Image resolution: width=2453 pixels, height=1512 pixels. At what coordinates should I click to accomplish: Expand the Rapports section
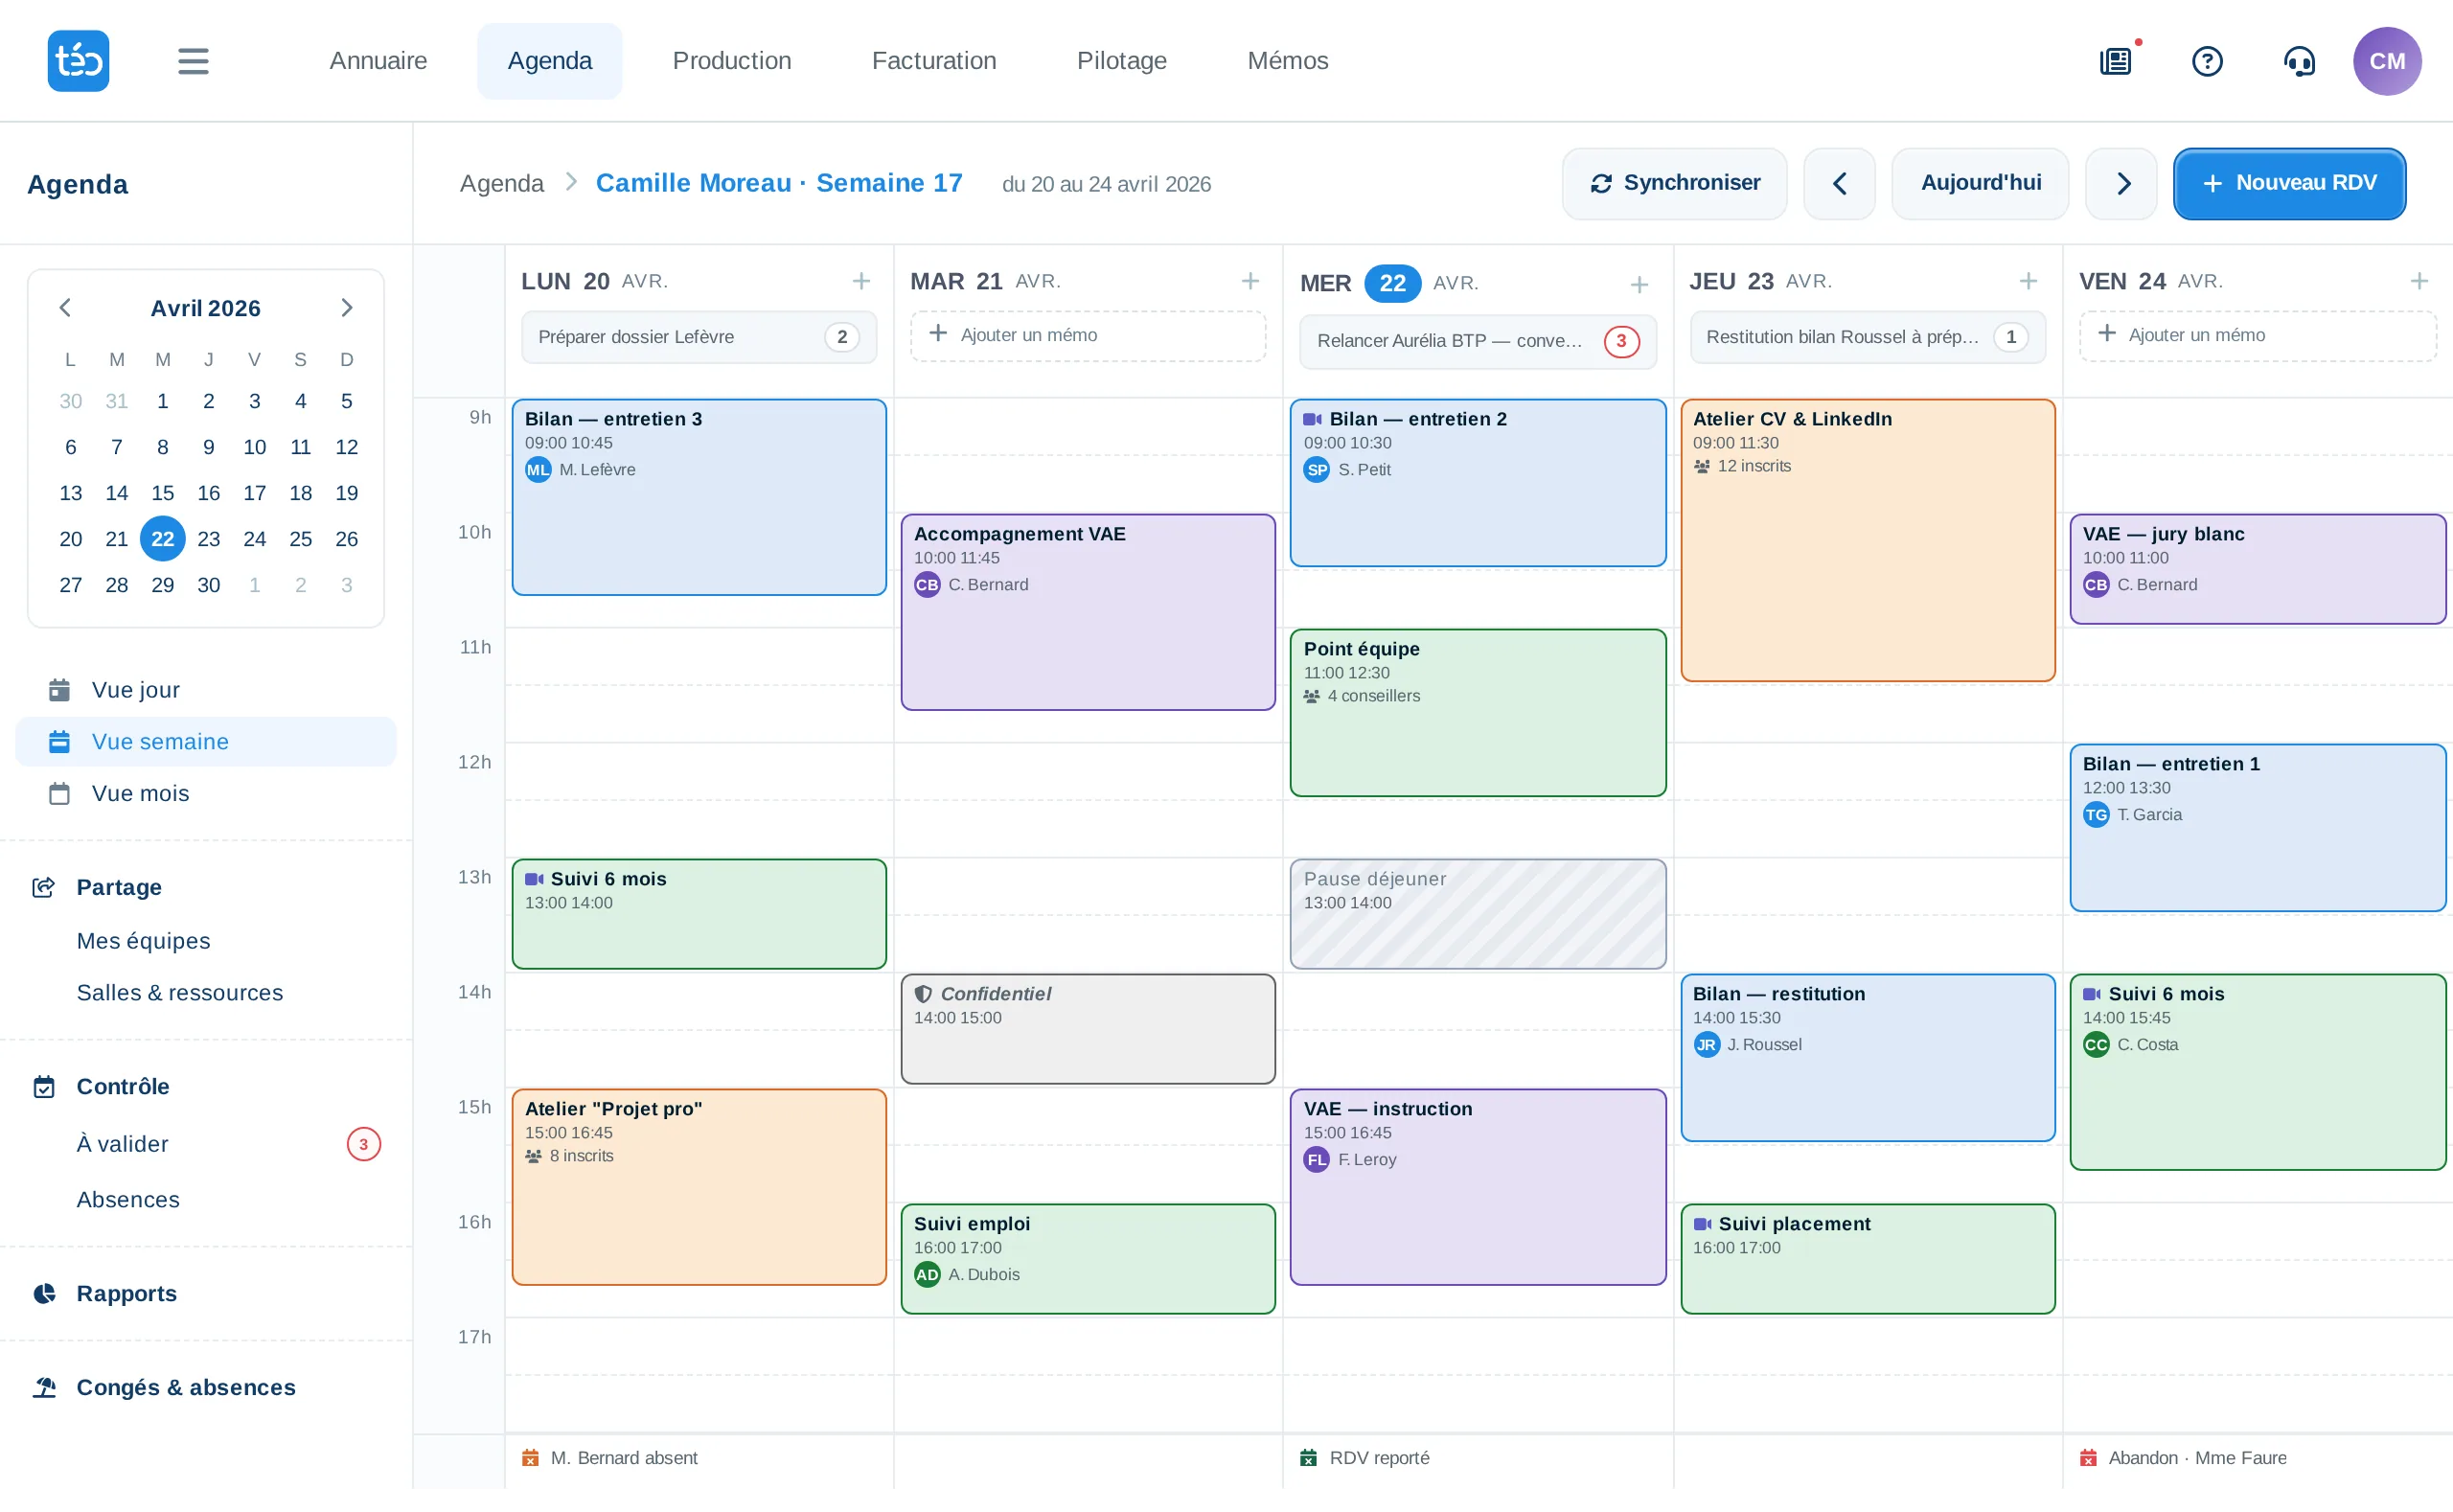127,1294
